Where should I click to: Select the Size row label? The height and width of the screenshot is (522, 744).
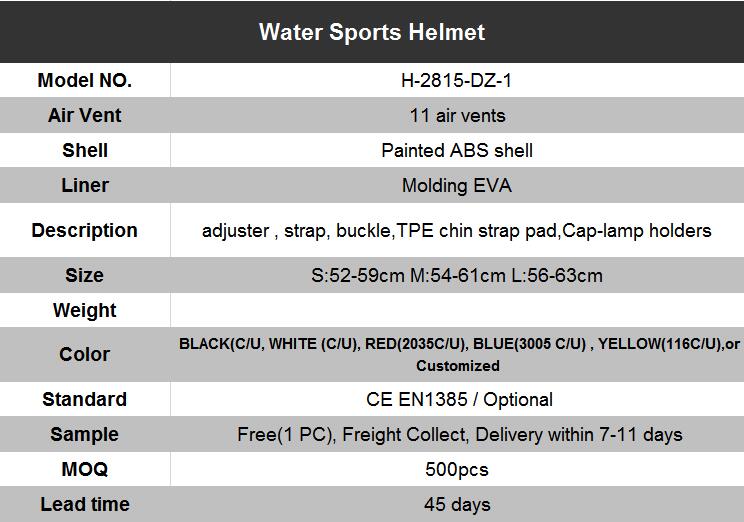(x=85, y=275)
